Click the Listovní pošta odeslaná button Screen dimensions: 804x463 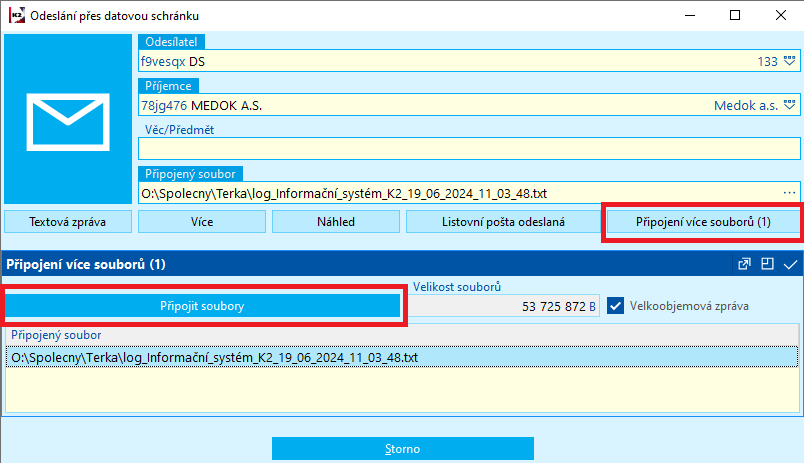tap(503, 222)
